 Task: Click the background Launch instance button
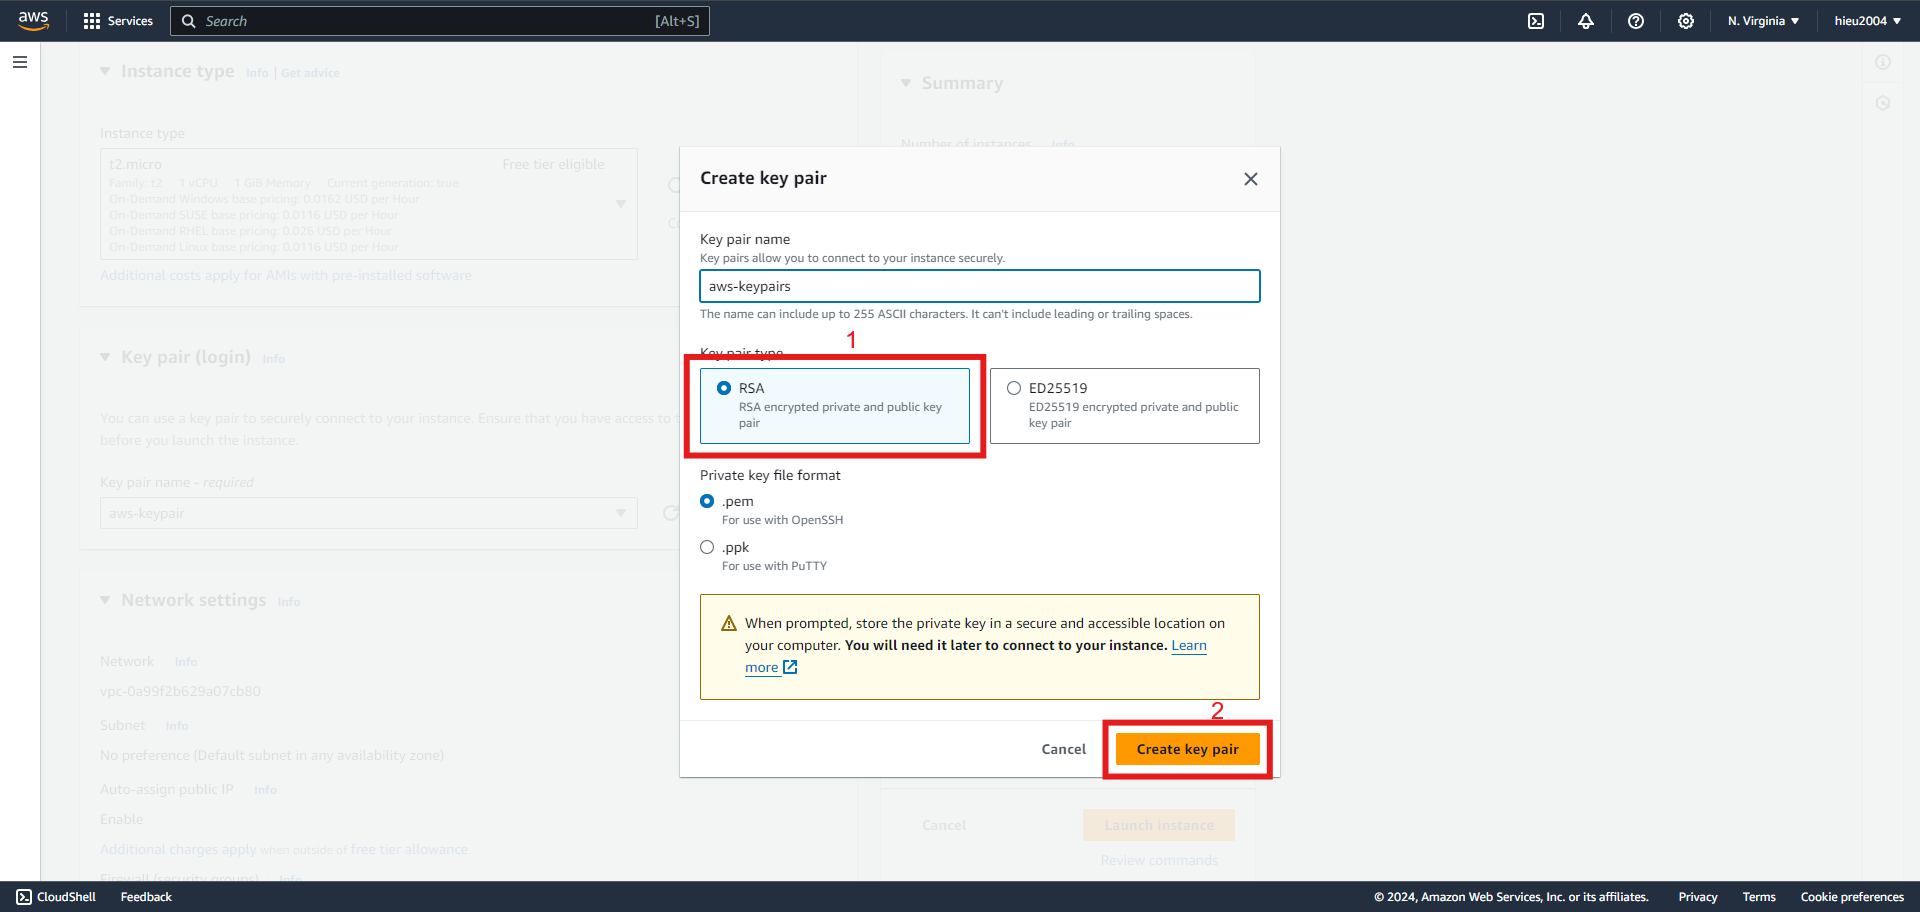click(1159, 825)
